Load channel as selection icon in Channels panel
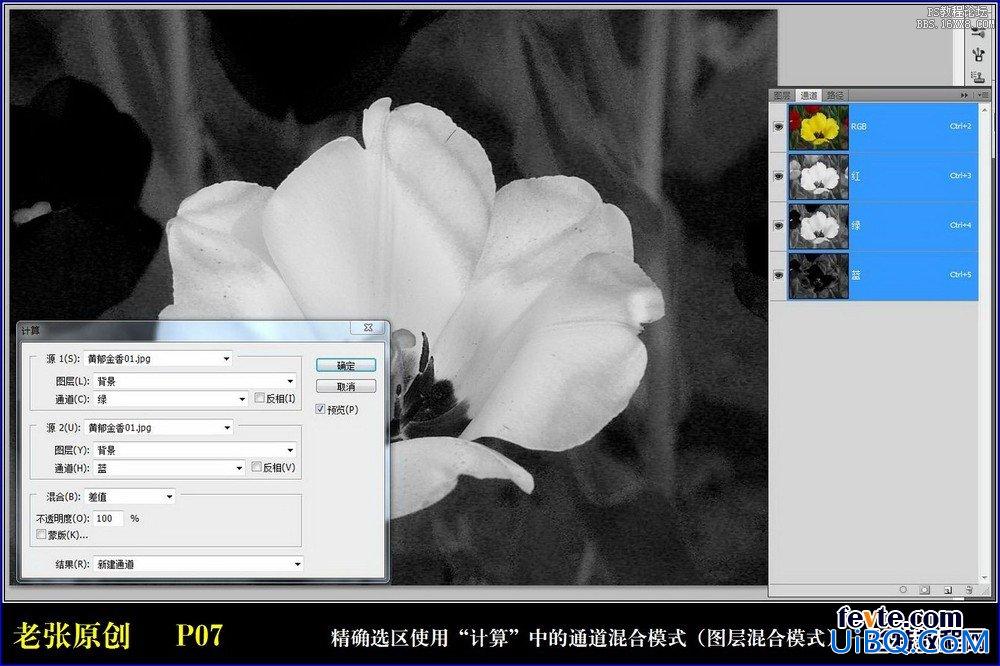The width and height of the screenshot is (1000, 666). (x=903, y=590)
